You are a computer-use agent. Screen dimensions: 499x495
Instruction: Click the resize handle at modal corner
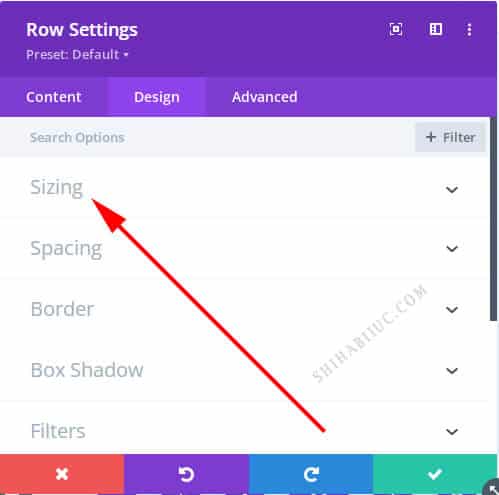coord(491,487)
